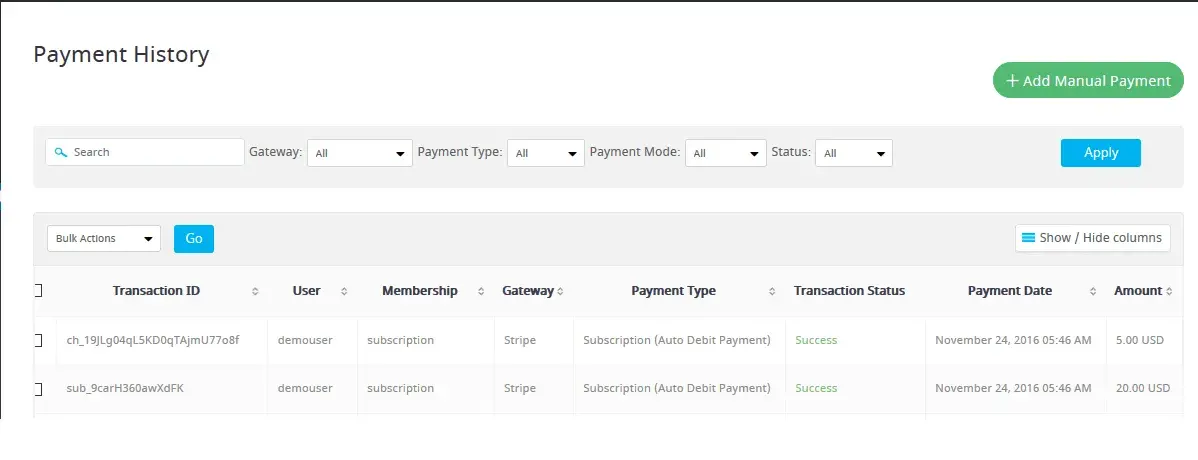The image size is (1198, 460).
Task: Open the Bulk Actions dropdown
Action: [x=103, y=239]
